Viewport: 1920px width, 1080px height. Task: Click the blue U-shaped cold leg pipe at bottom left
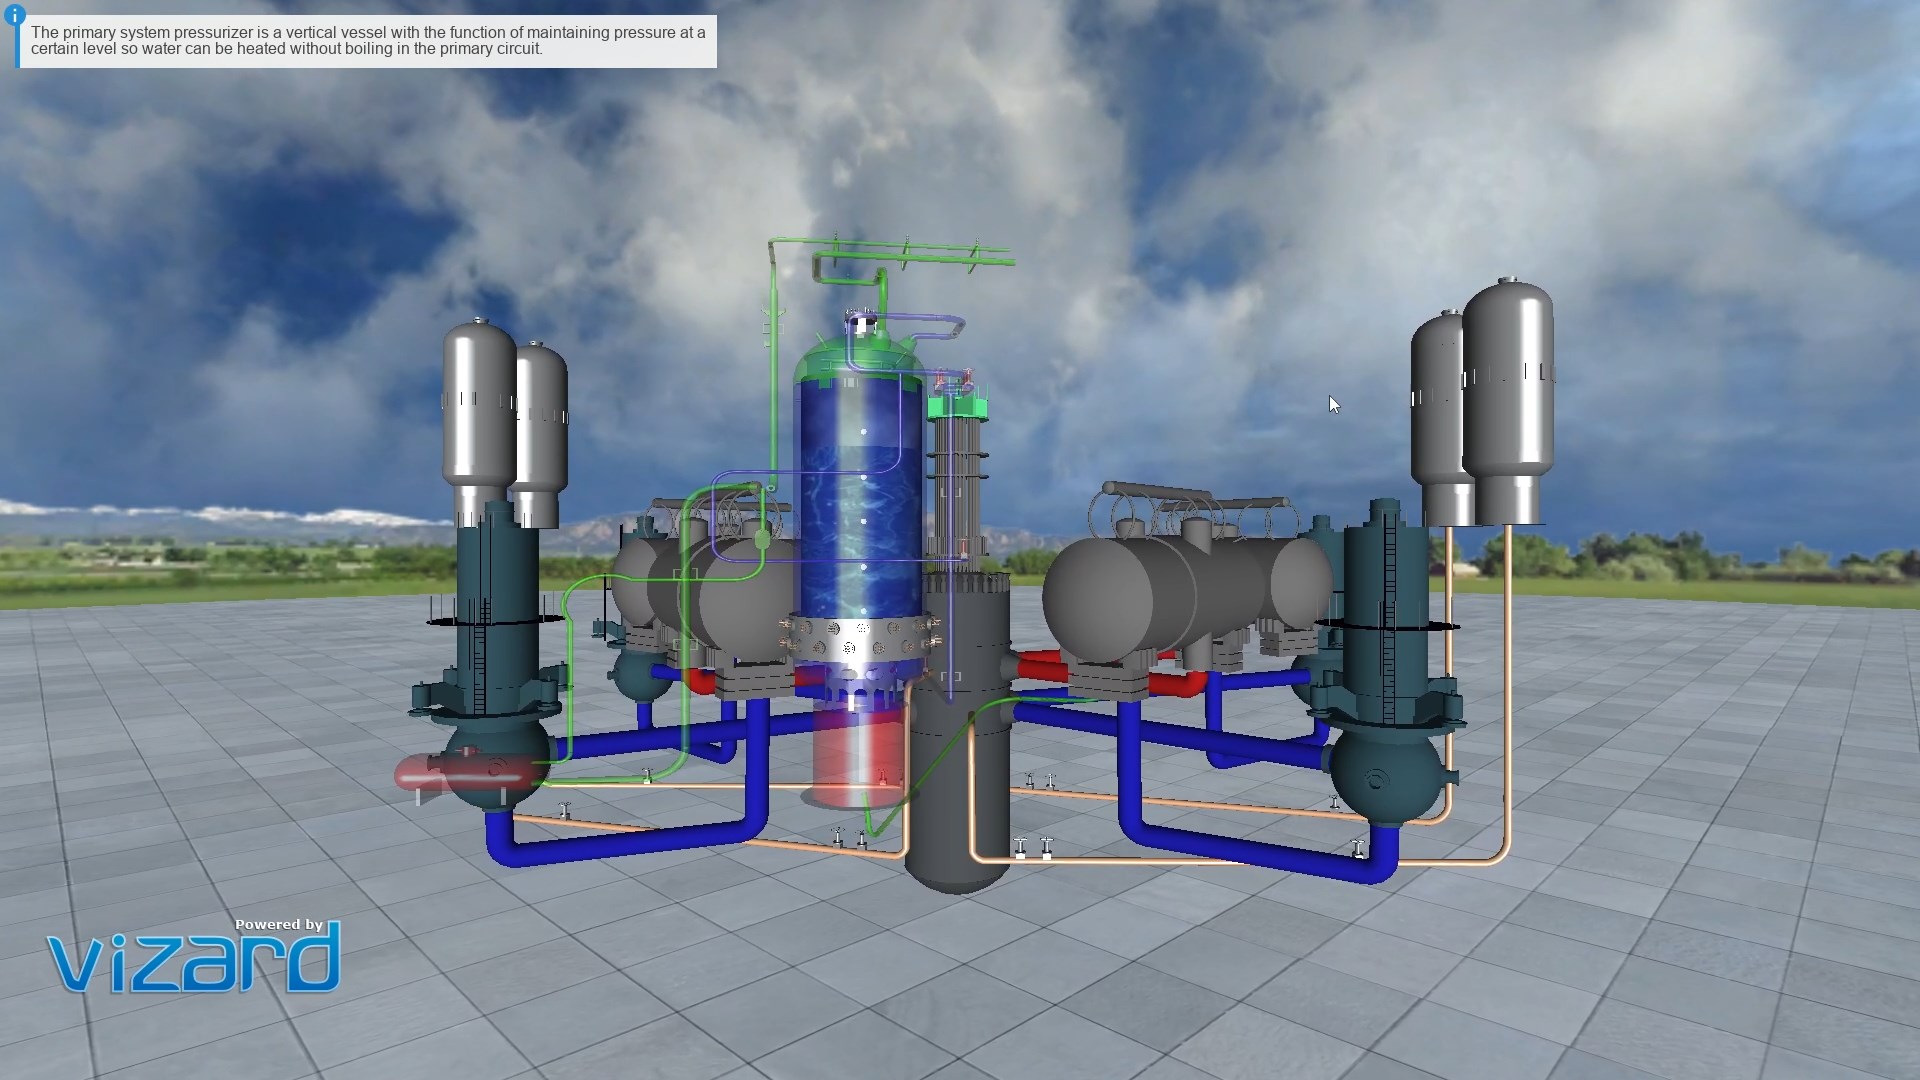pos(620,845)
